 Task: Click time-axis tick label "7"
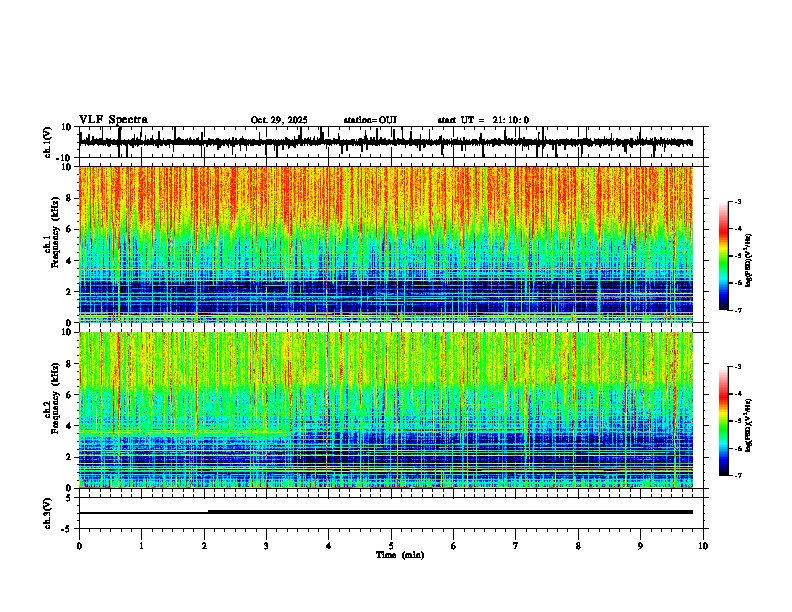click(516, 546)
